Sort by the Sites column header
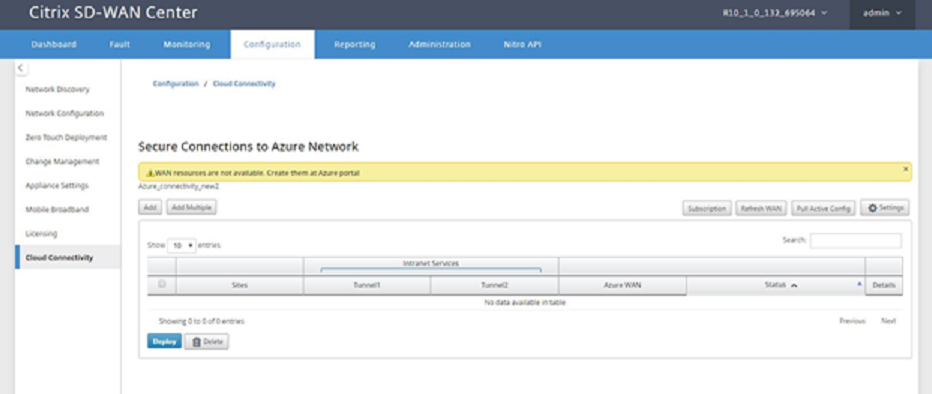The width and height of the screenshot is (932, 394). [x=240, y=285]
